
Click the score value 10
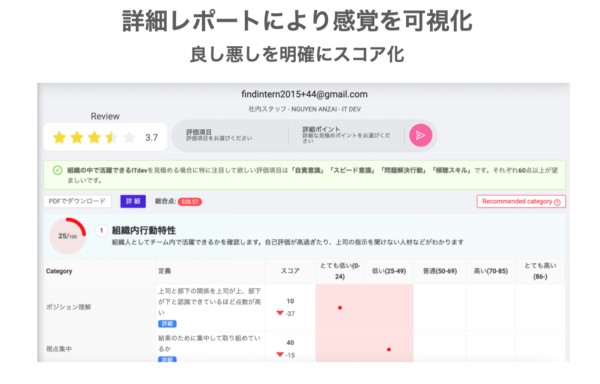click(x=290, y=301)
